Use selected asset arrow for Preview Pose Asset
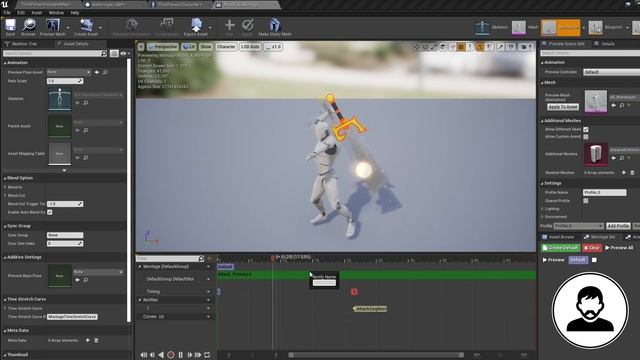 pos(97,72)
